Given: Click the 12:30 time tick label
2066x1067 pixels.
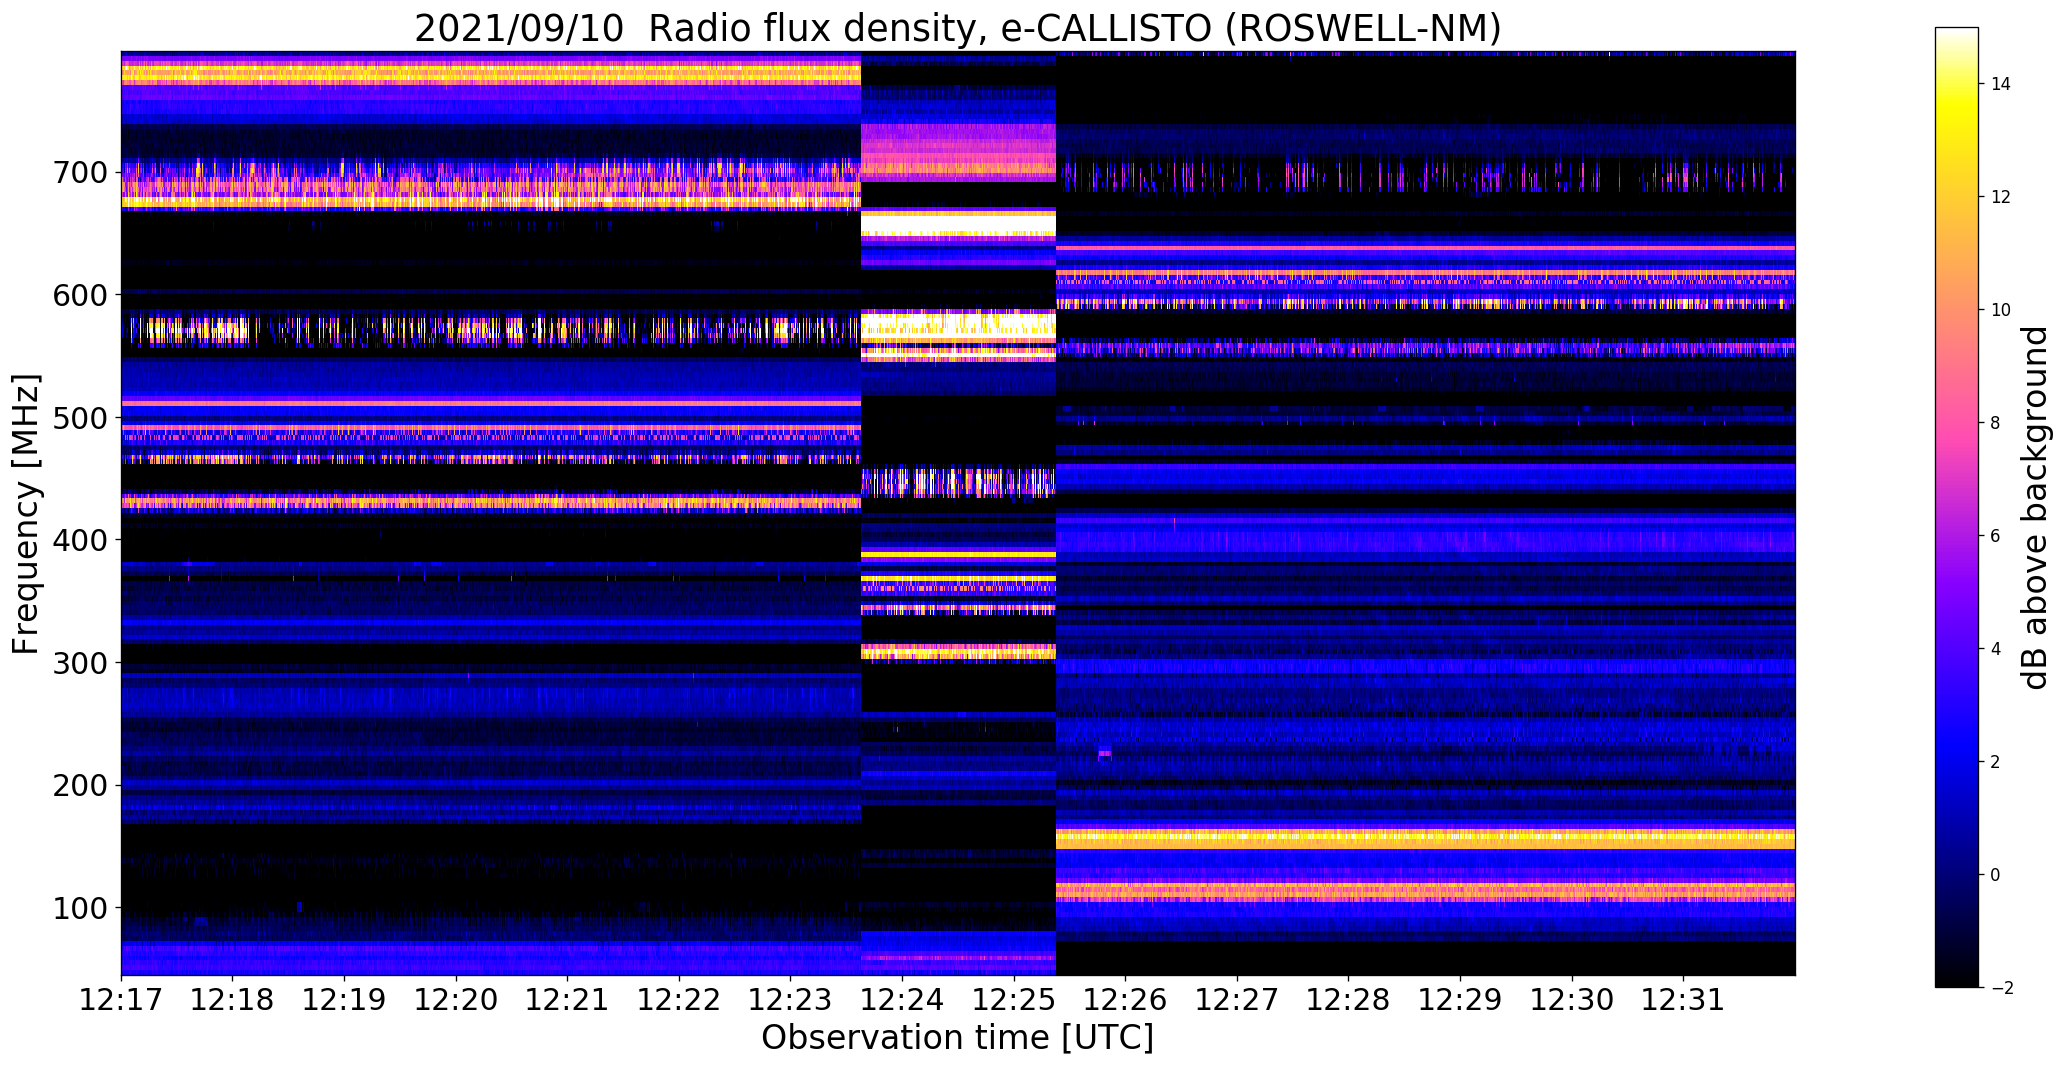Looking at the screenshot, I should pos(1572,1000).
